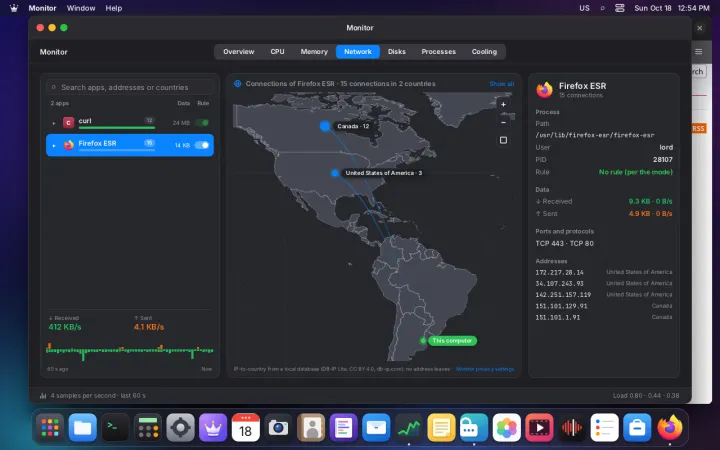Expand the Firefox ESR app row
This screenshot has height=450, width=720.
tap(54, 146)
